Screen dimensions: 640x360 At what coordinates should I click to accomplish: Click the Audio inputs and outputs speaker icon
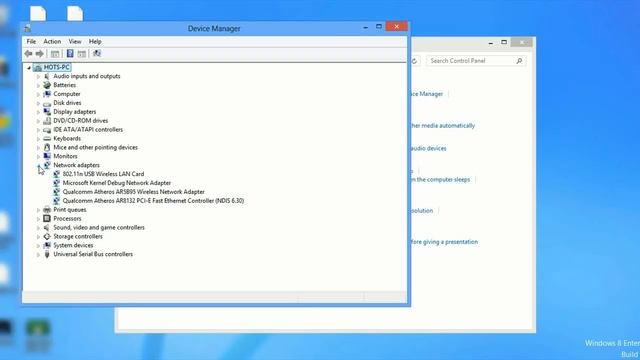pyautogui.click(x=47, y=76)
